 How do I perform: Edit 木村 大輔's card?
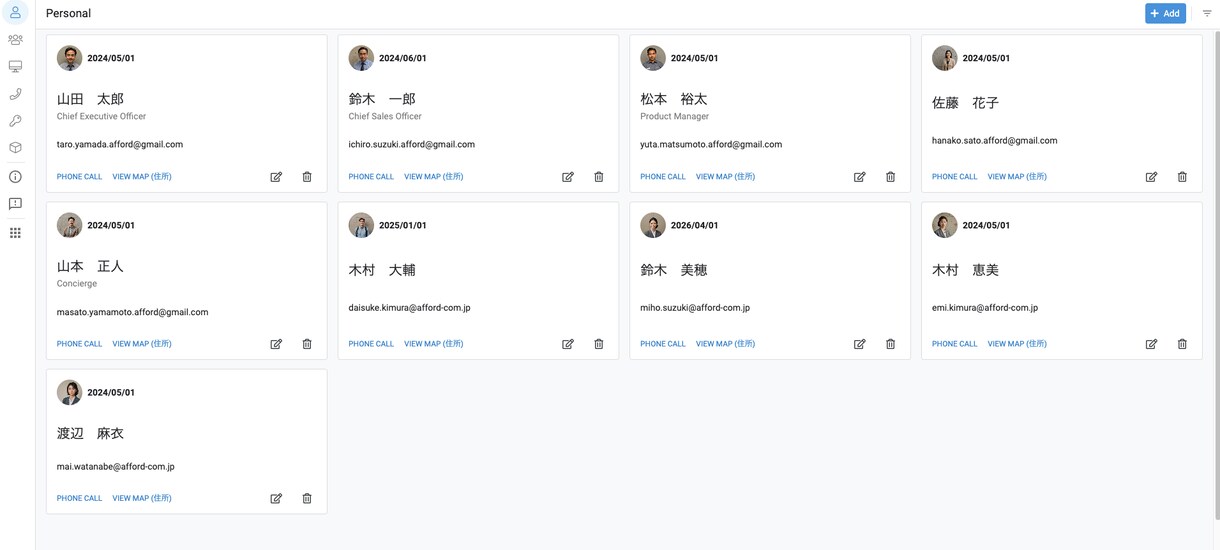568,344
